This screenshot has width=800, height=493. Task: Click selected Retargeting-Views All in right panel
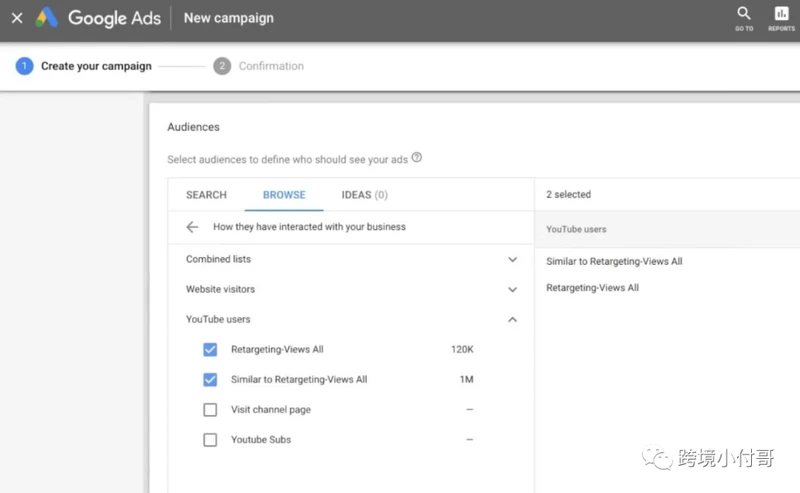(592, 288)
